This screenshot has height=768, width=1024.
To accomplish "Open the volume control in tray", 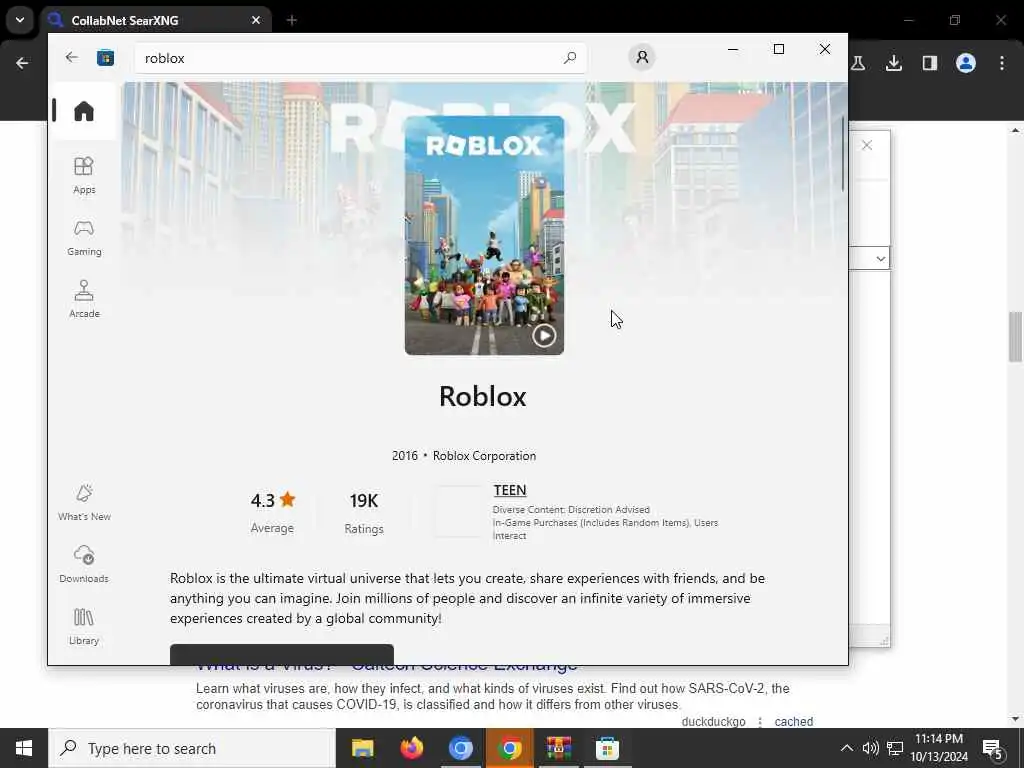I will pos(871,748).
